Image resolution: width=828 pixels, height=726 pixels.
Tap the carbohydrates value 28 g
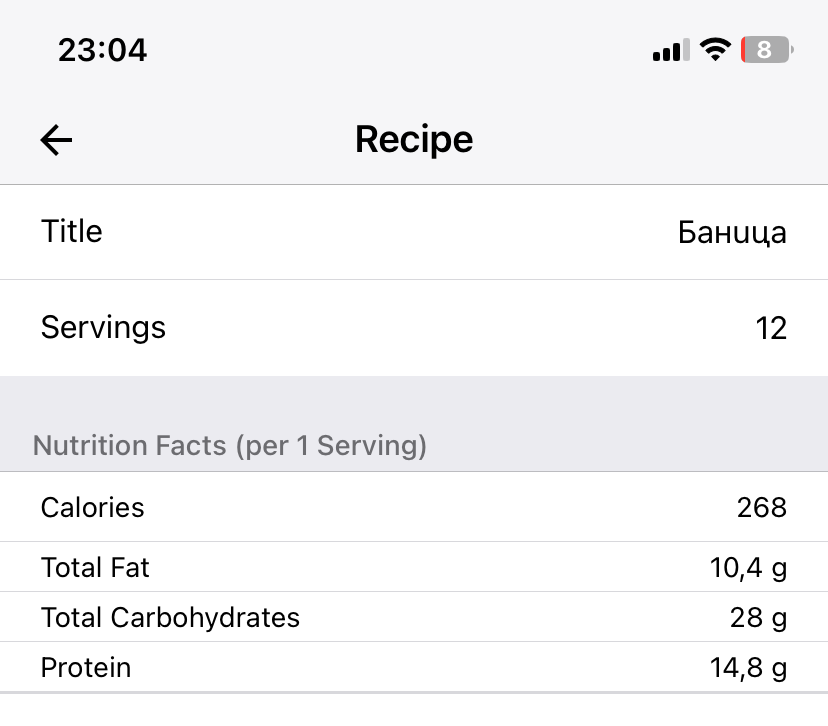[x=758, y=618]
